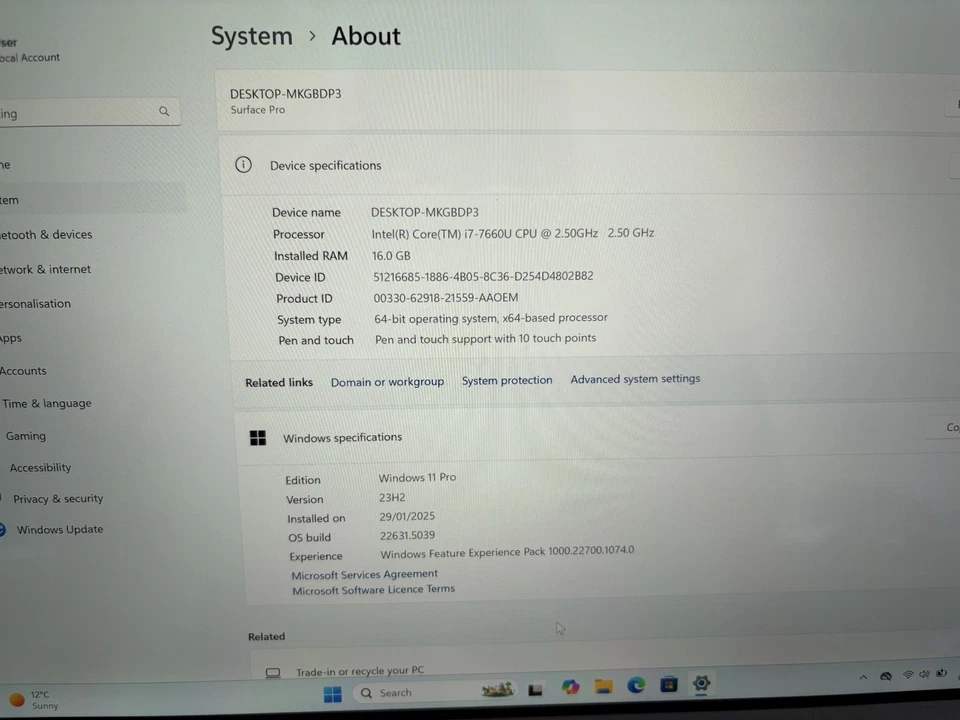
Task: Open Gaming settings from the sidebar
Action: pyautogui.click(x=25, y=435)
